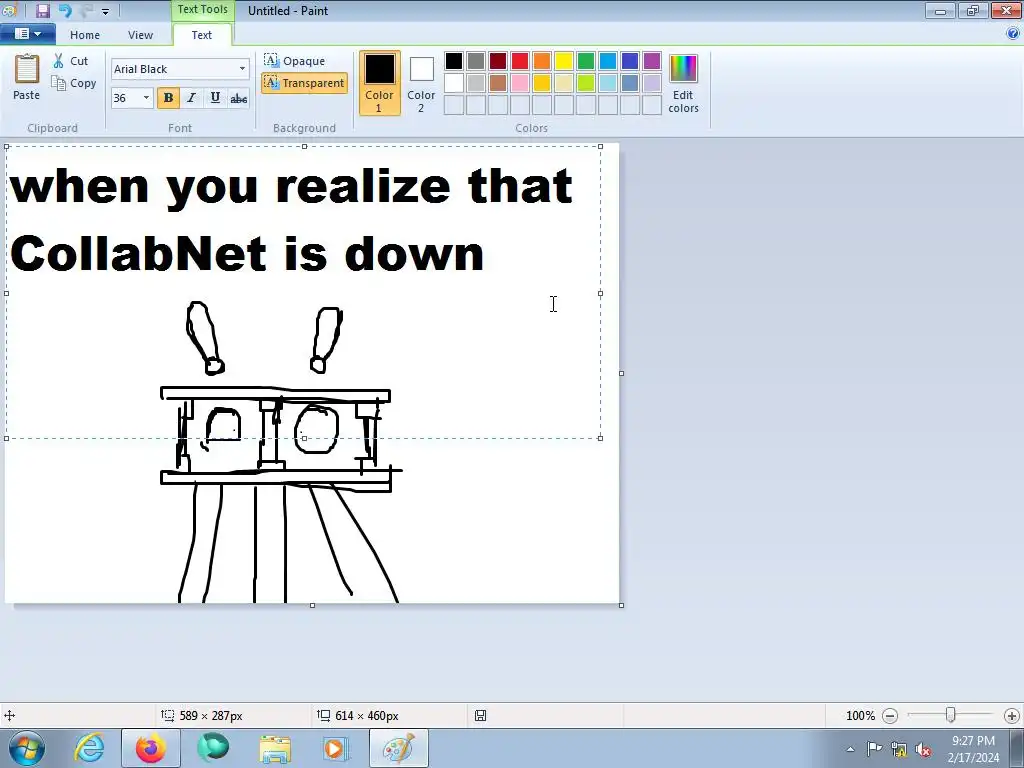
Task: Click the Cut label
Action: click(79, 61)
